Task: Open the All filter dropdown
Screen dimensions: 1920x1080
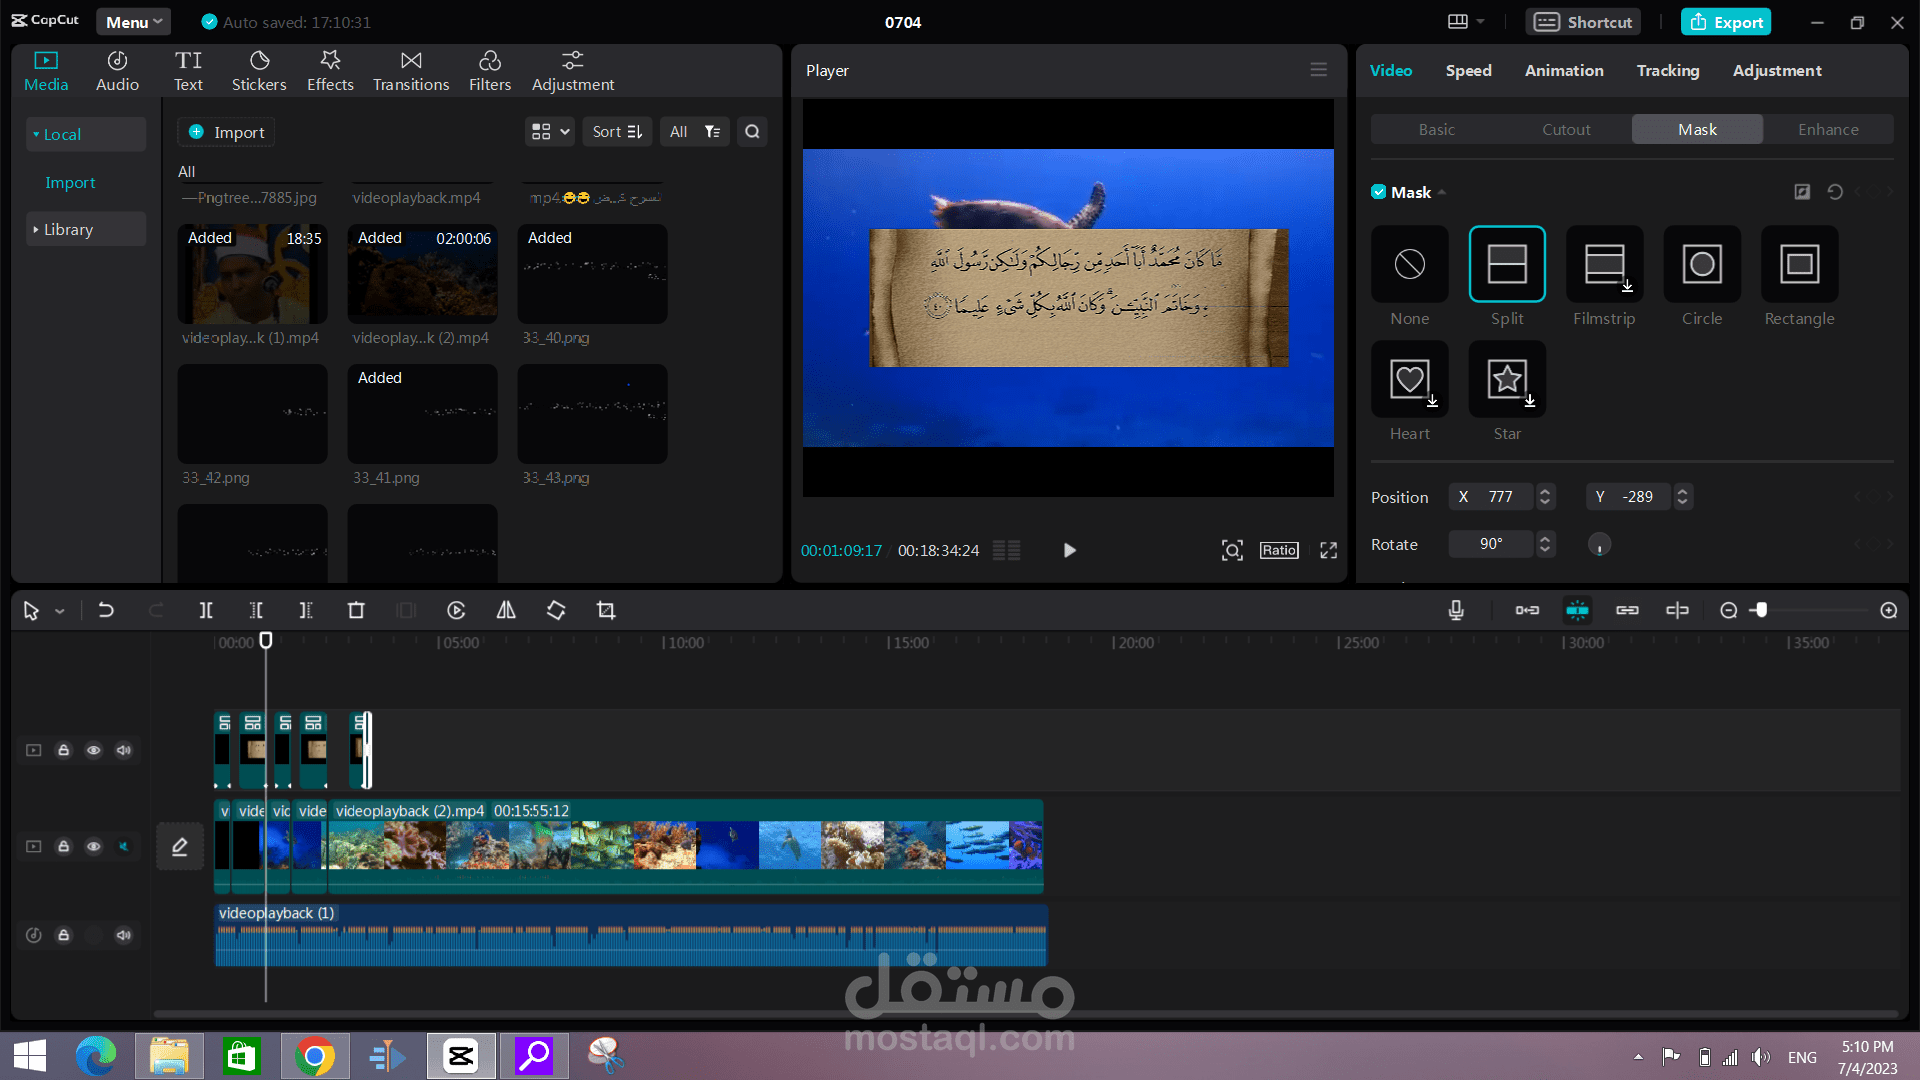Action: point(695,131)
